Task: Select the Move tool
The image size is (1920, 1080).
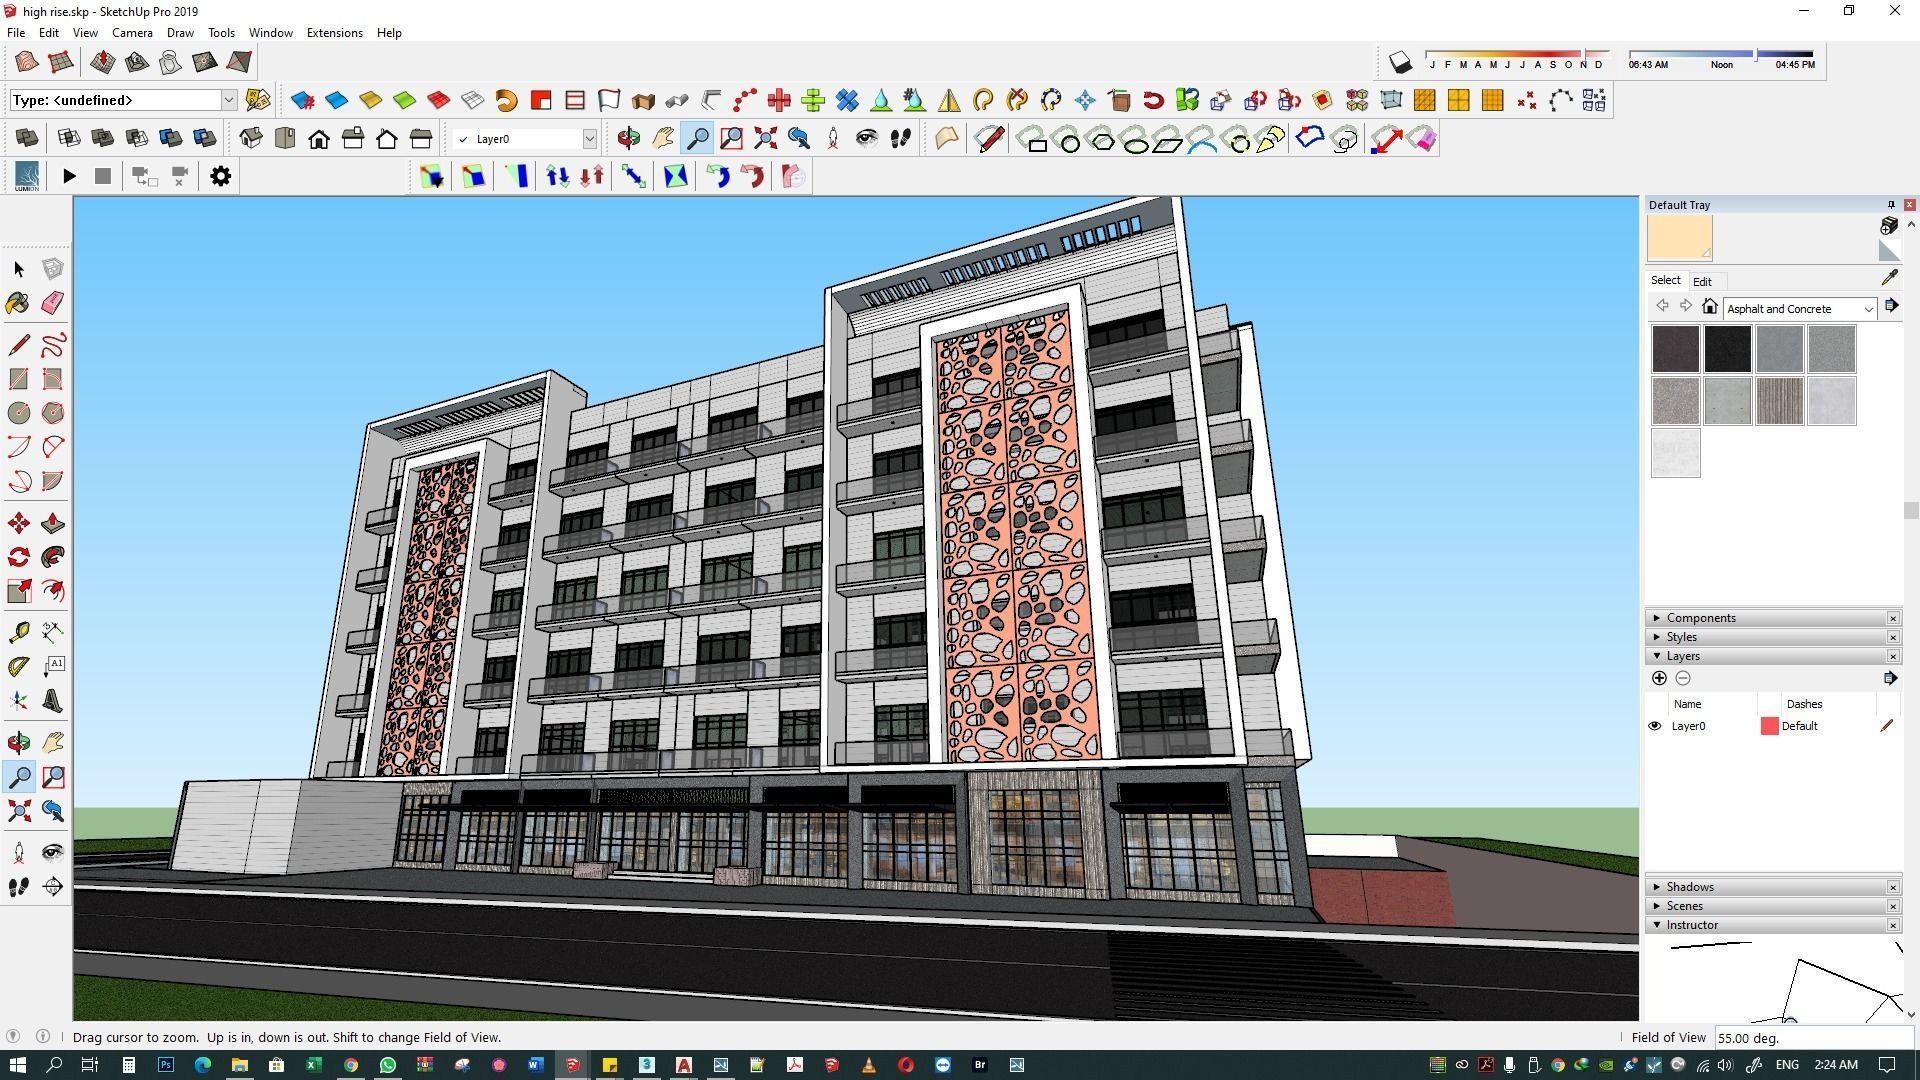Action: [x=18, y=523]
